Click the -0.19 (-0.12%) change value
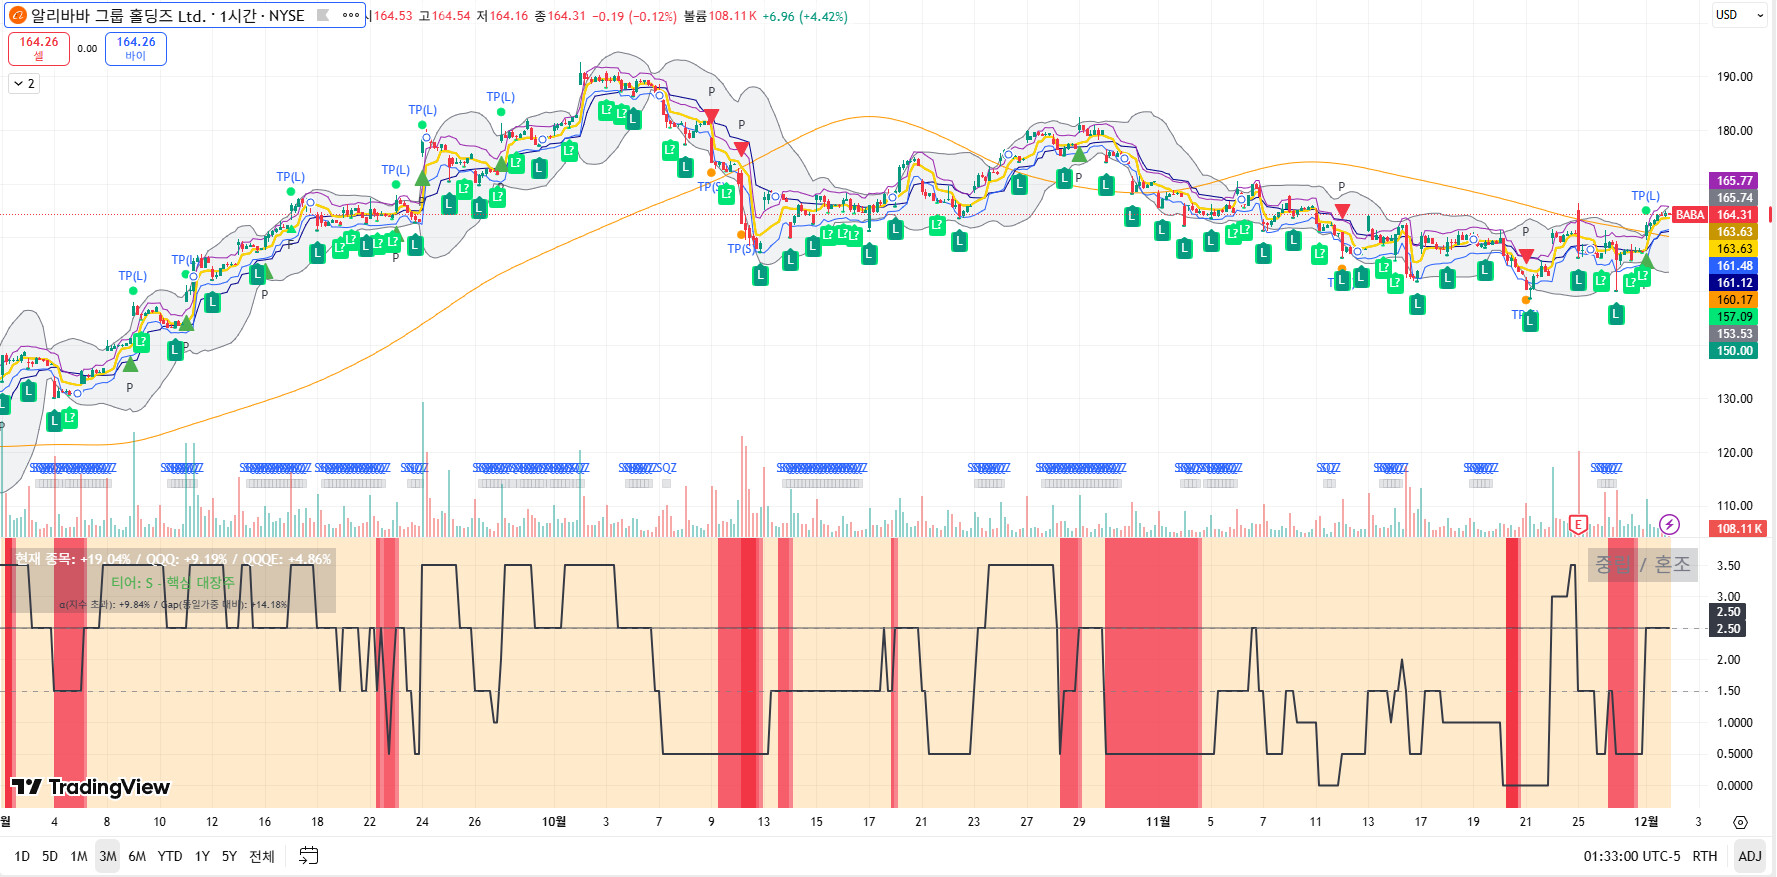 634,16
